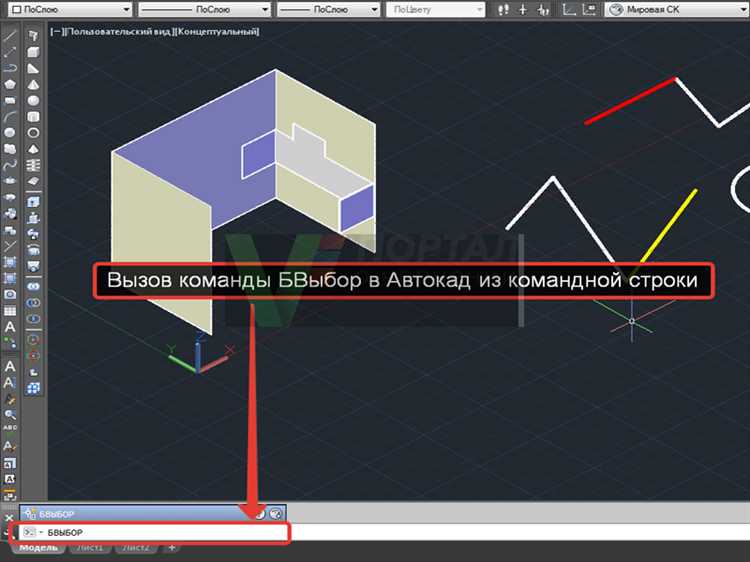The image size is (750, 562).
Task: Select the Ellipse tool
Action: 10,181
